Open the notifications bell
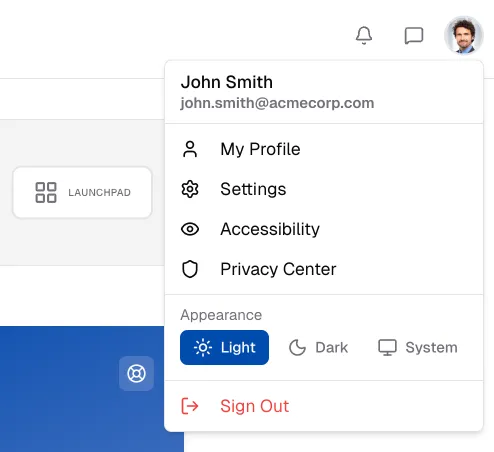This screenshot has height=452, width=494. pyautogui.click(x=364, y=35)
